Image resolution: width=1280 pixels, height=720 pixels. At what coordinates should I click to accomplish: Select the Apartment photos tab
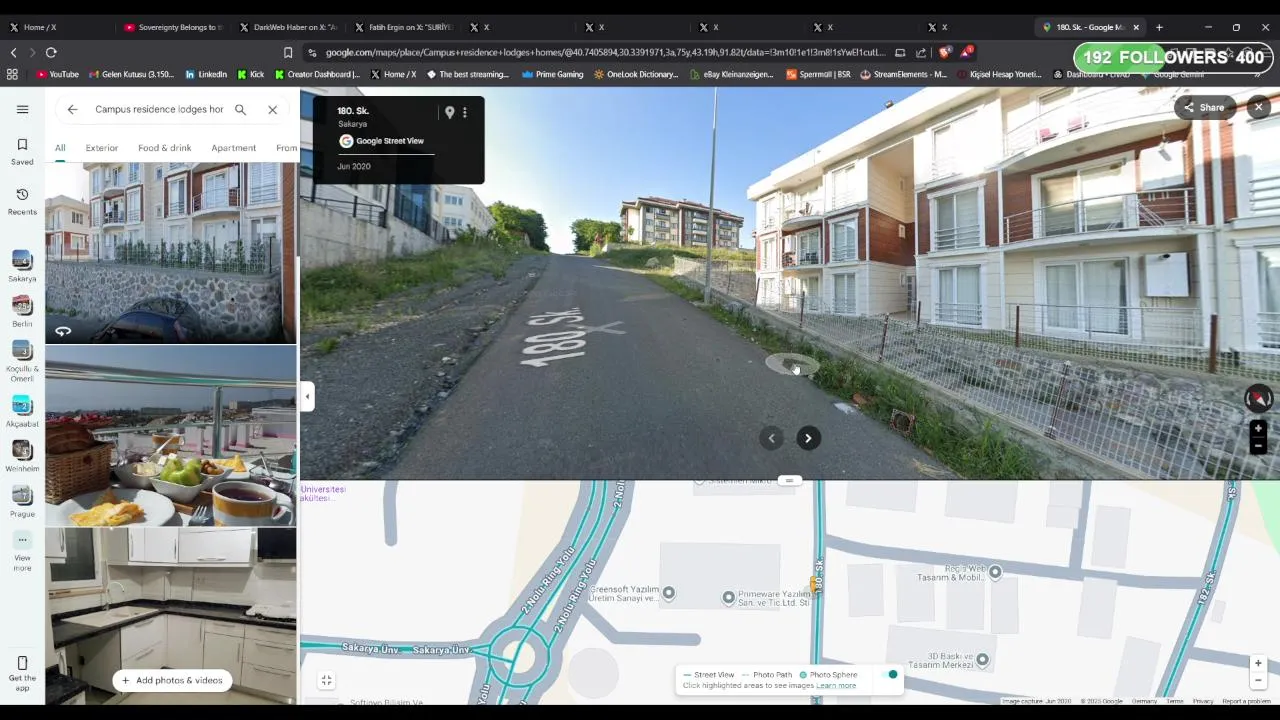pyautogui.click(x=233, y=148)
